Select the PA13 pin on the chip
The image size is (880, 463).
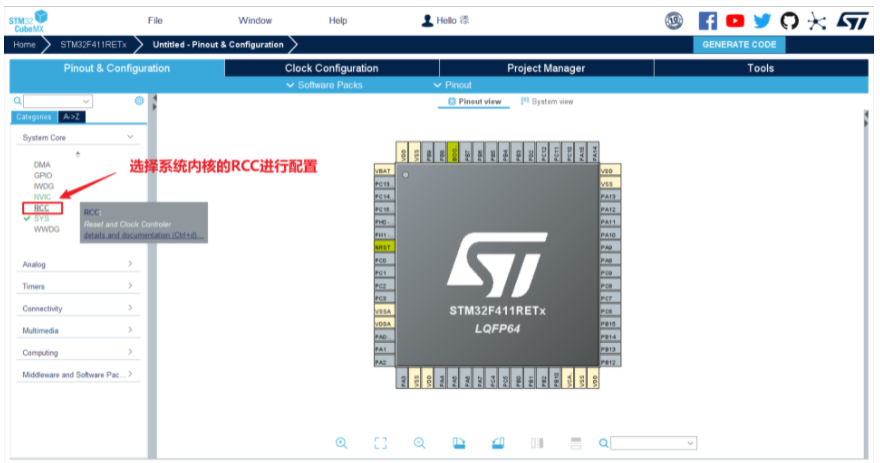610,196
